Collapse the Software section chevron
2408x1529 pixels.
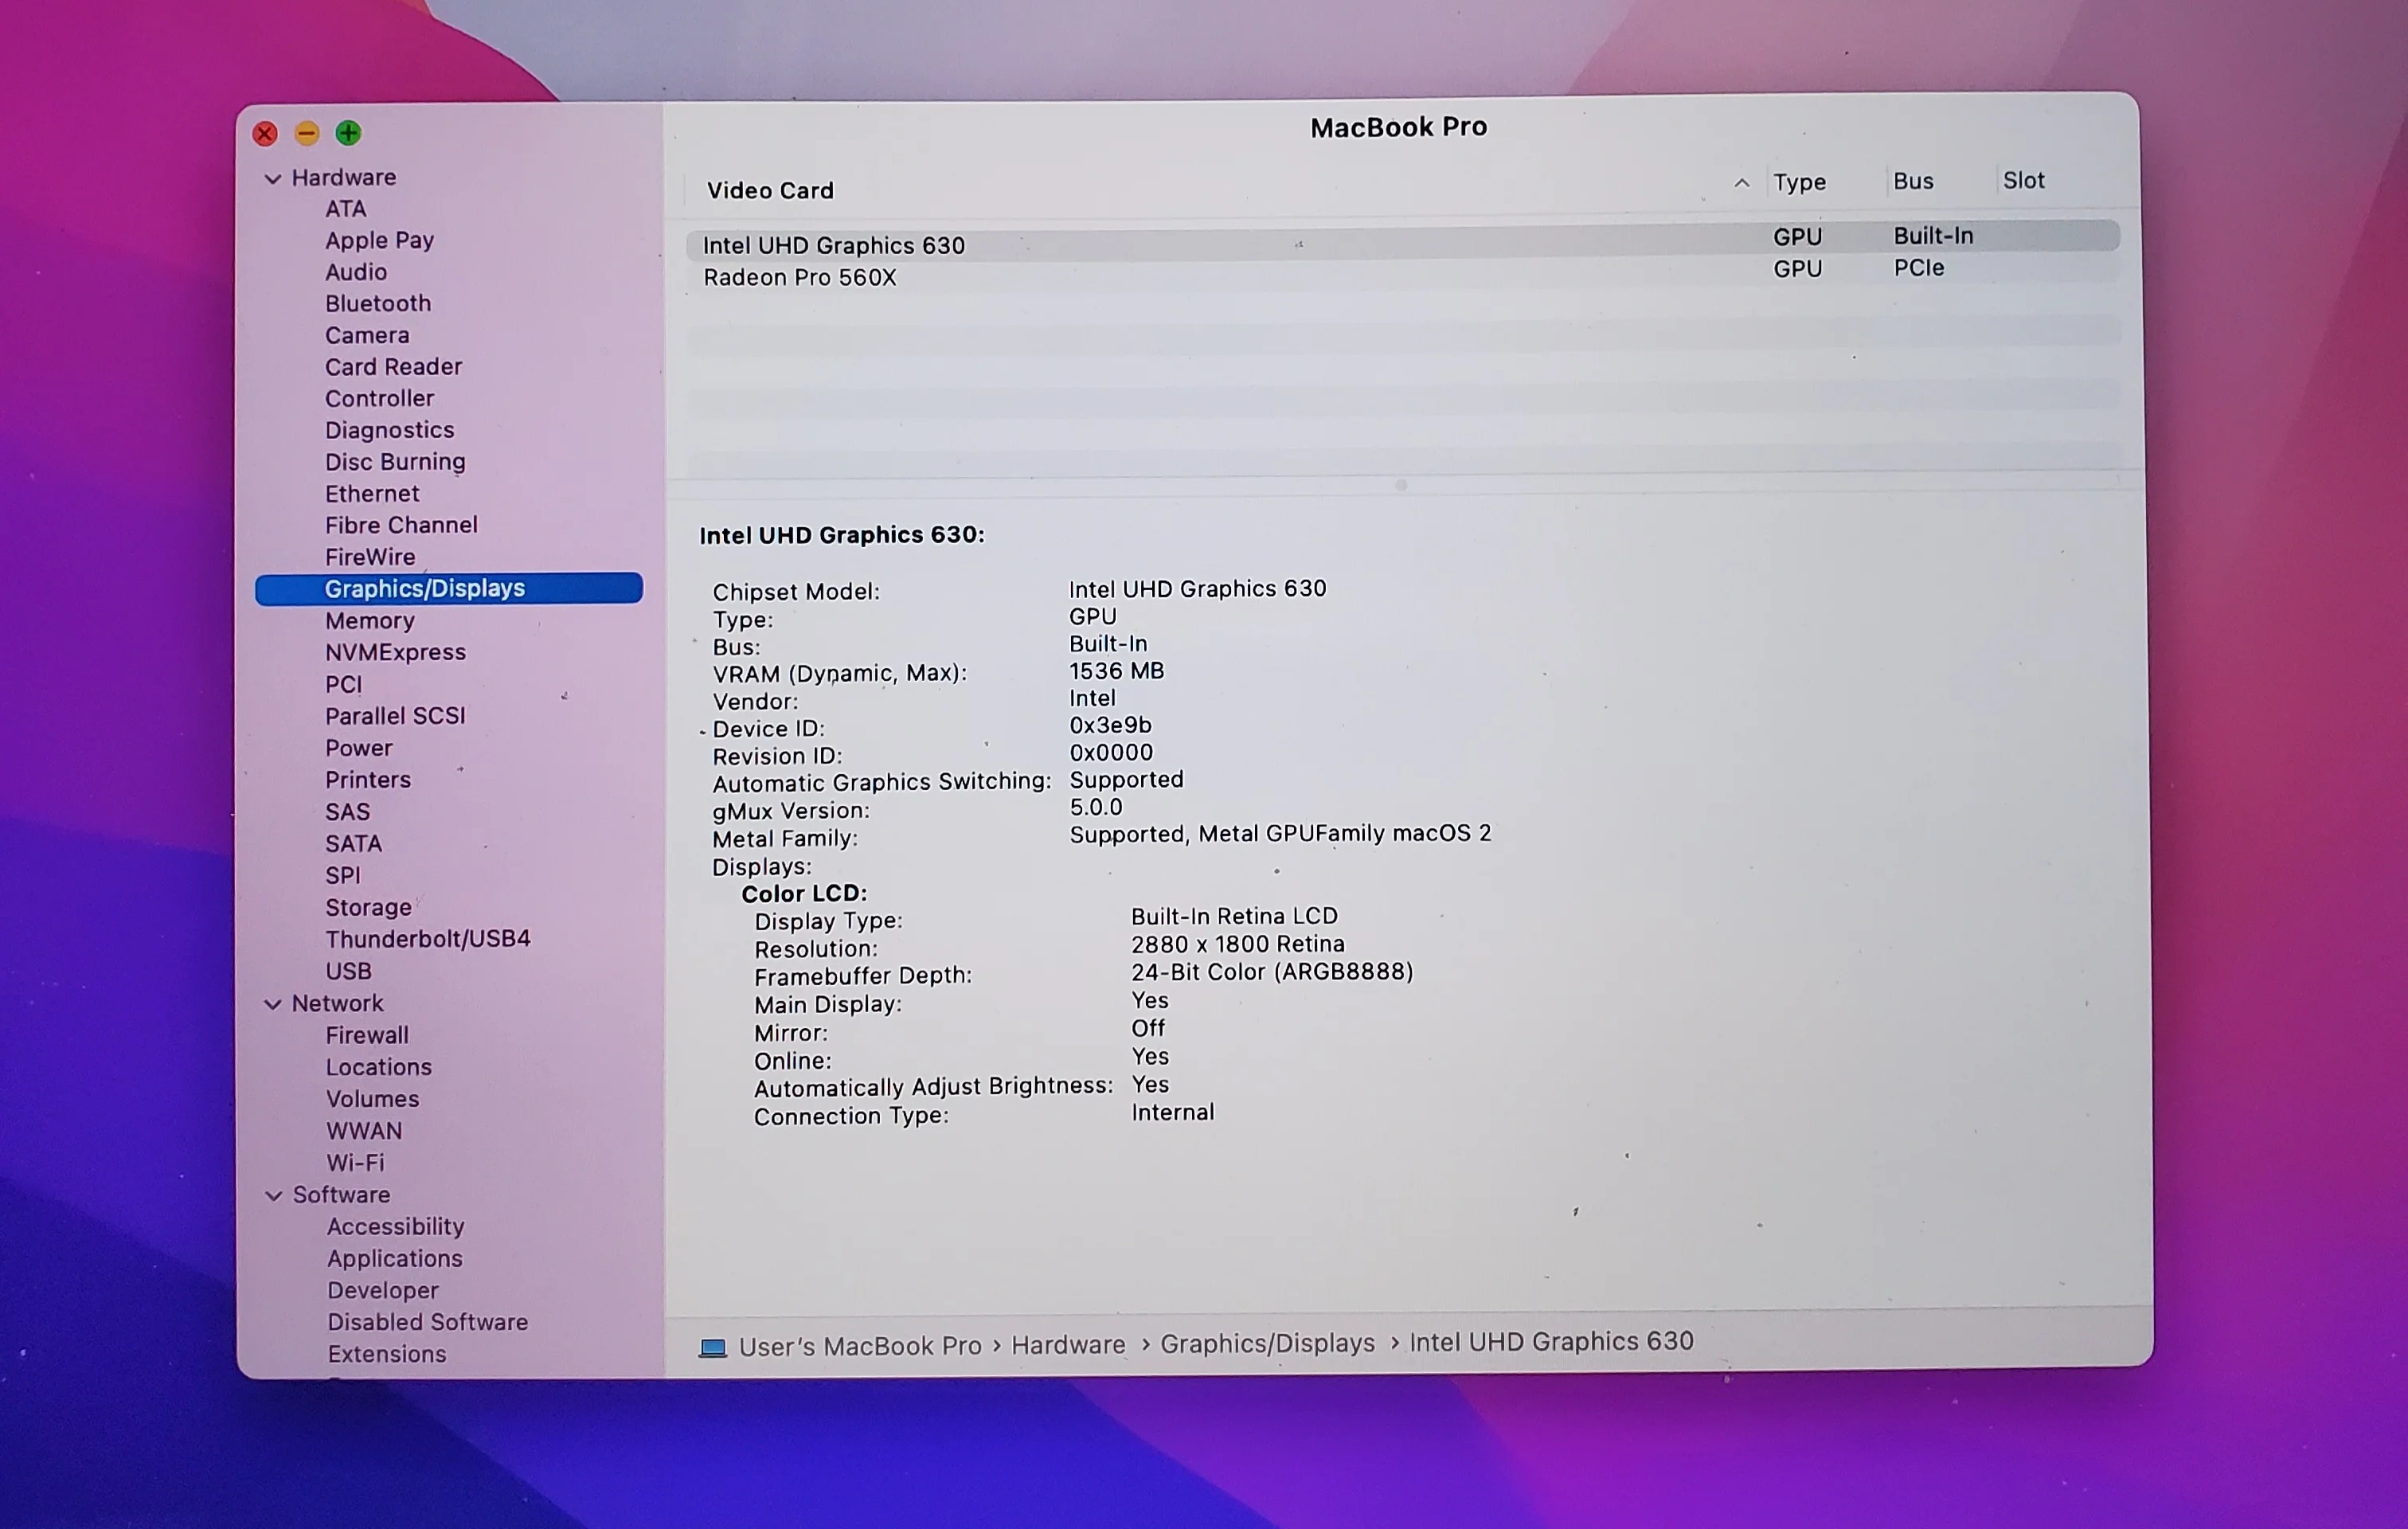tap(273, 1196)
